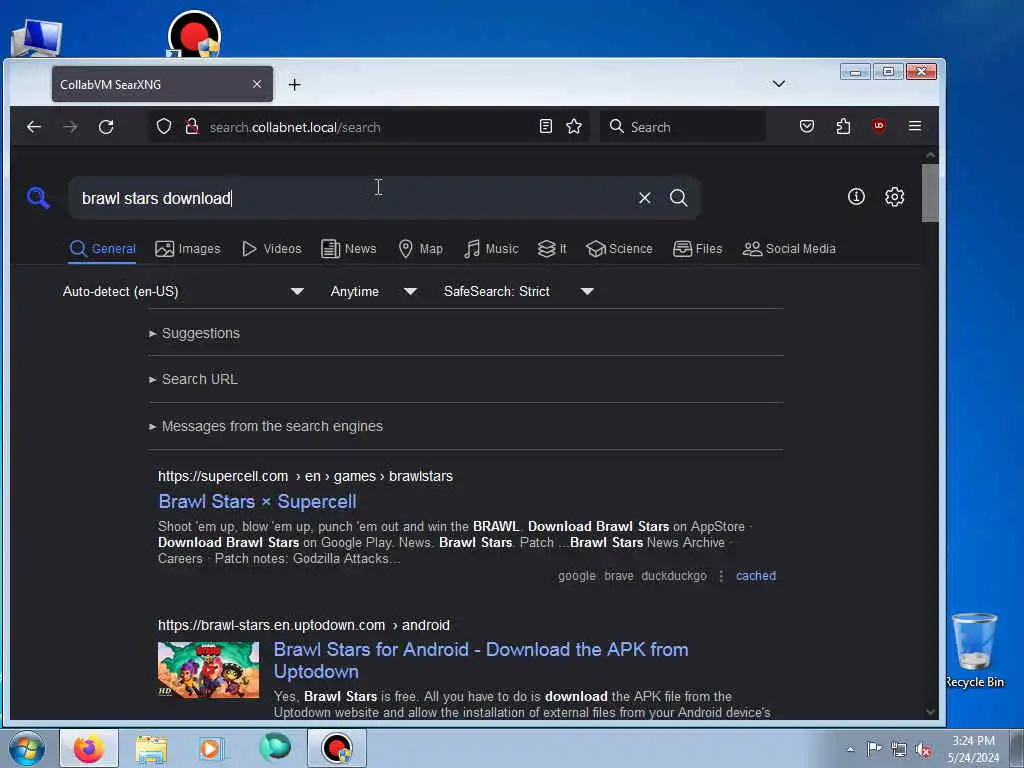Open the cached link for Supercell result
The image size is (1024, 768).
(x=756, y=576)
